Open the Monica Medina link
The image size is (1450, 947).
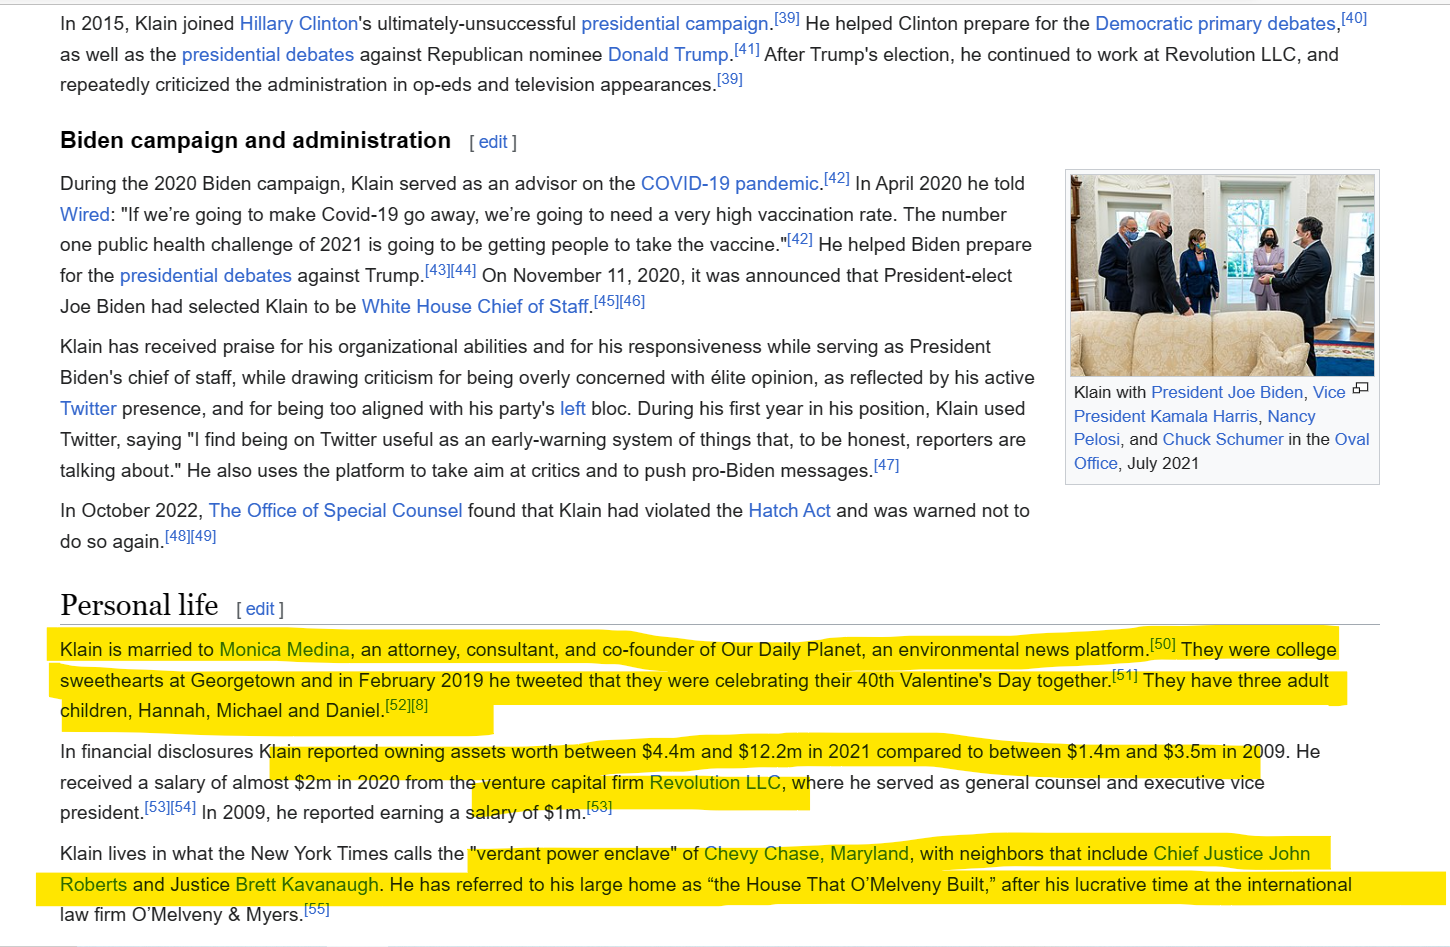284,649
